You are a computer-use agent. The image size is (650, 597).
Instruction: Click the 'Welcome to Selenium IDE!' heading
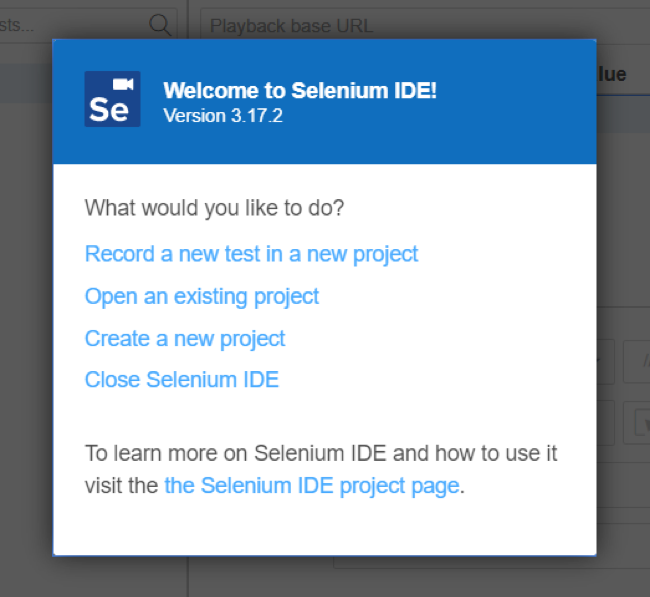pyautogui.click(x=300, y=91)
